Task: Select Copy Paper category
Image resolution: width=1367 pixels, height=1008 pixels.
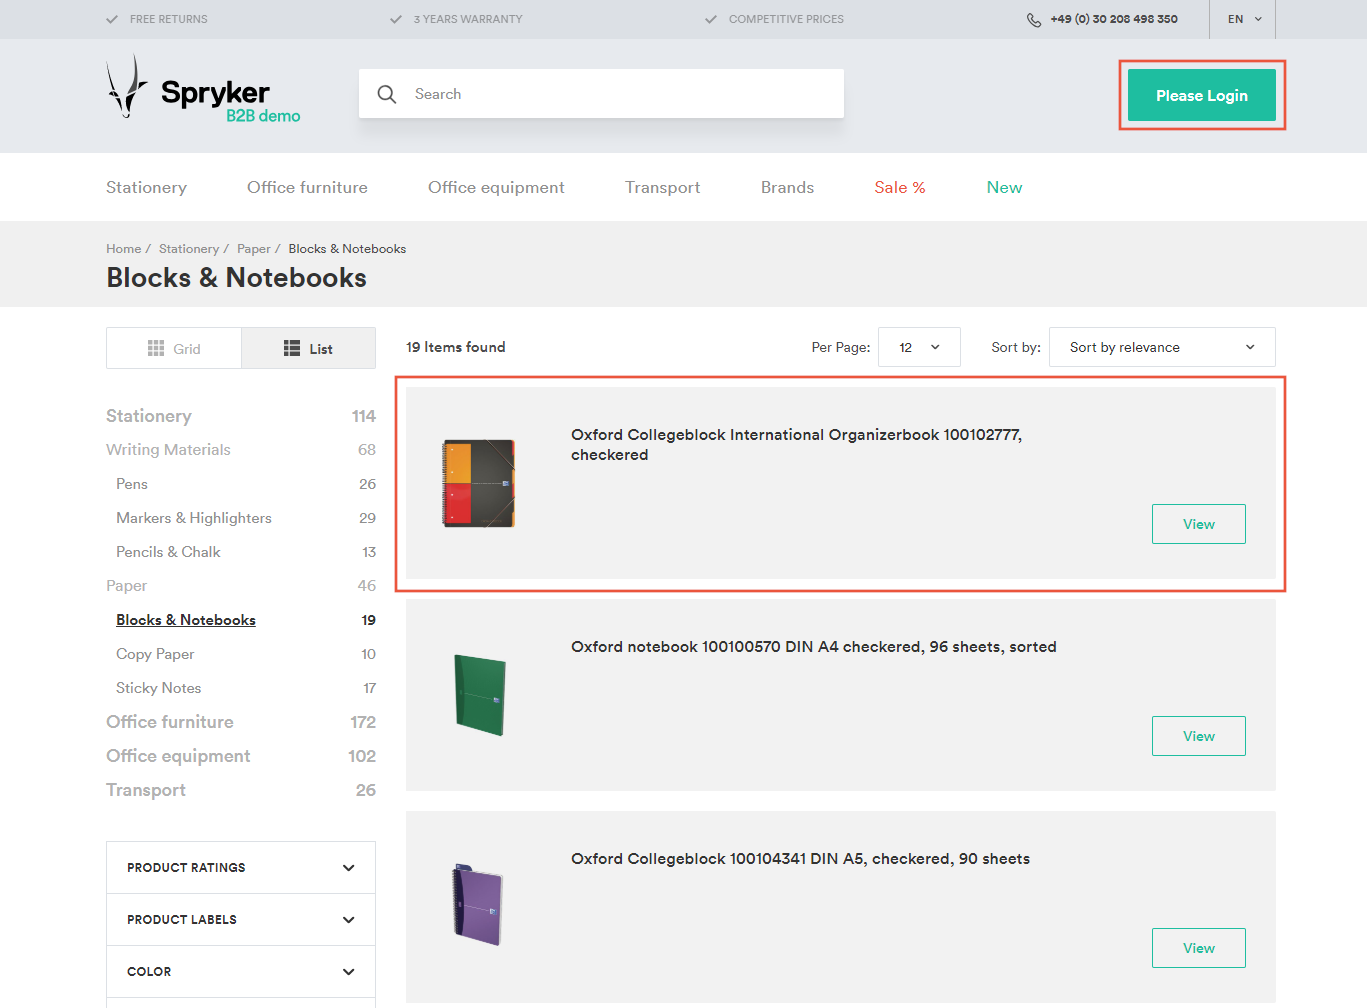Action: [155, 654]
